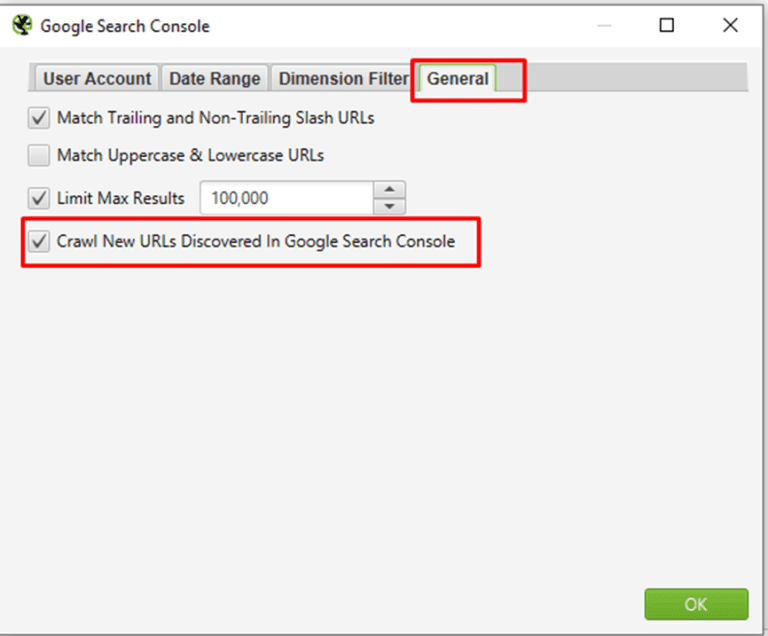Screen dimensions: 768x636
Task: Close the Google Search Console dialog
Action: pos(730,25)
